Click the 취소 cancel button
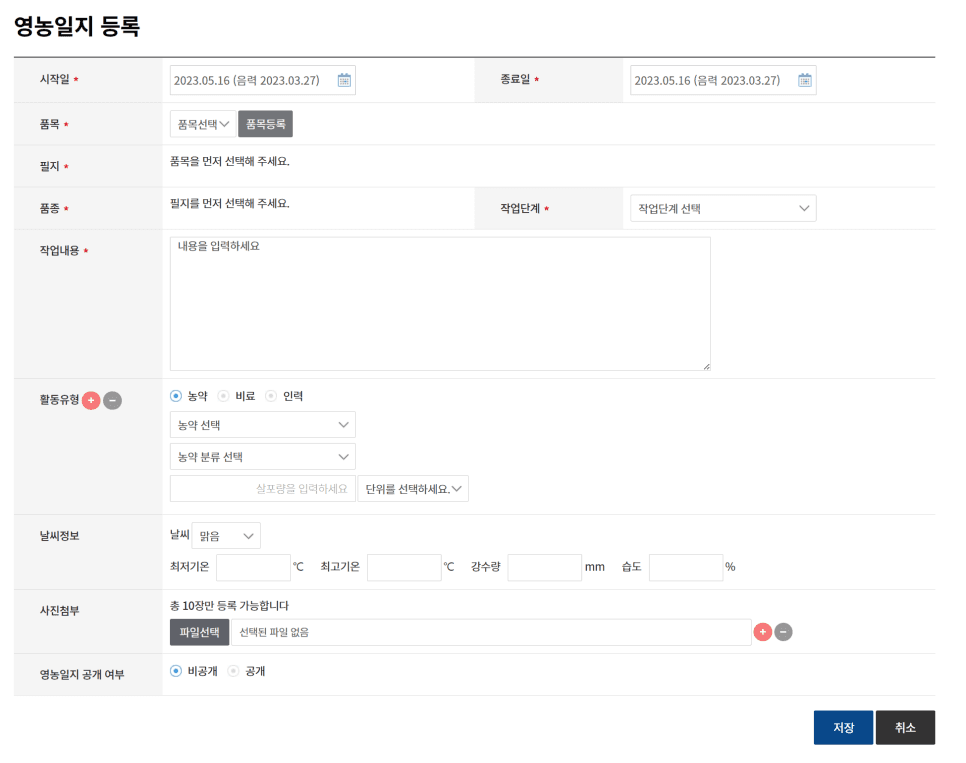Viewport: 966px width, 763px height. (905, 727)
